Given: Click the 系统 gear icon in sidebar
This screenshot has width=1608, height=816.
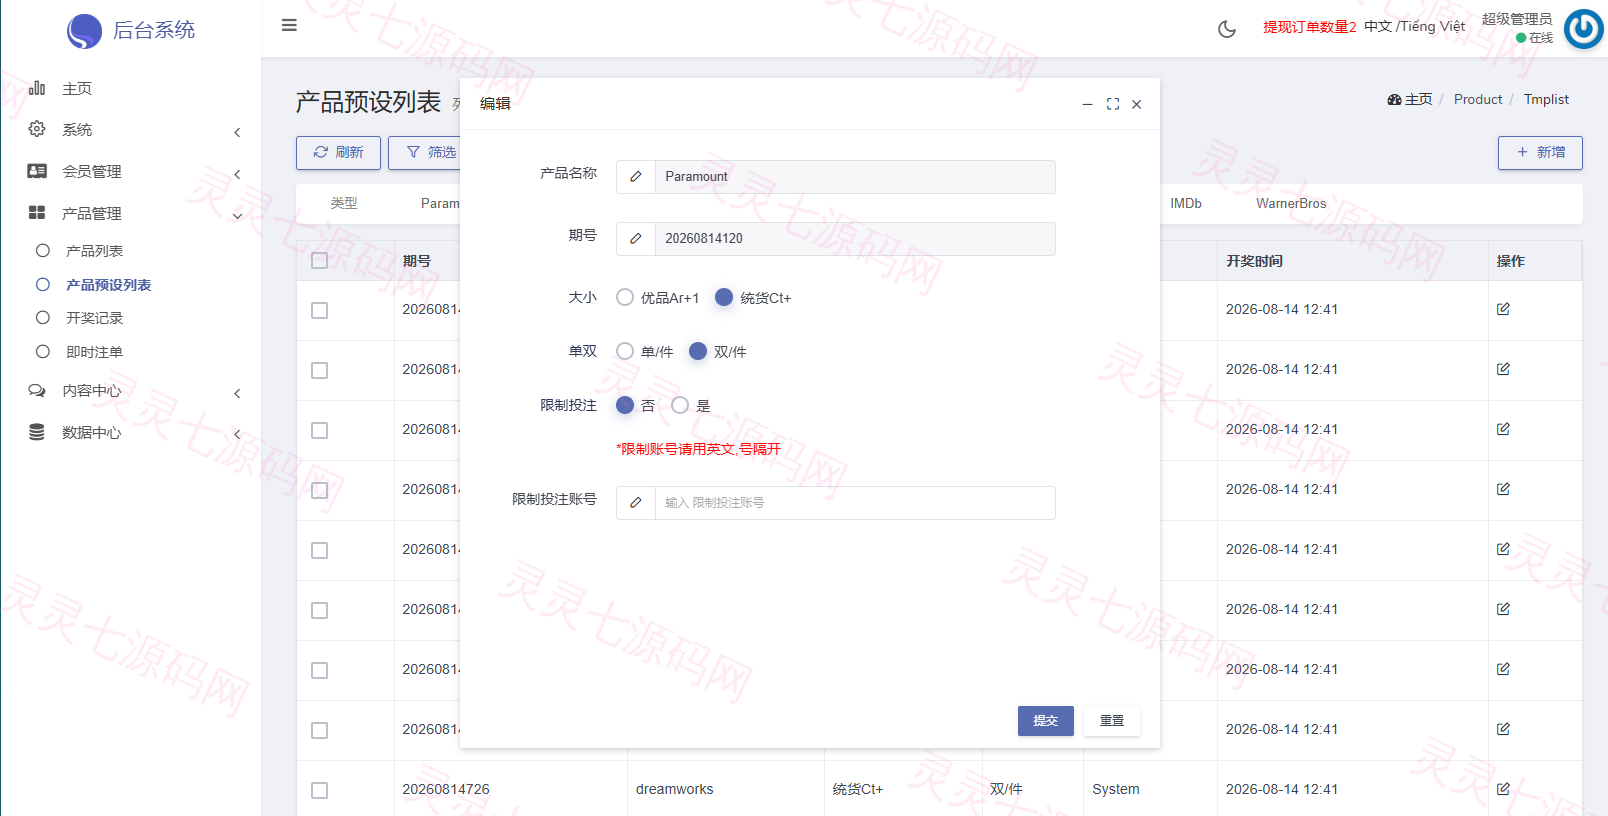Looking at the screenshot, I should (x=37, y=129).
